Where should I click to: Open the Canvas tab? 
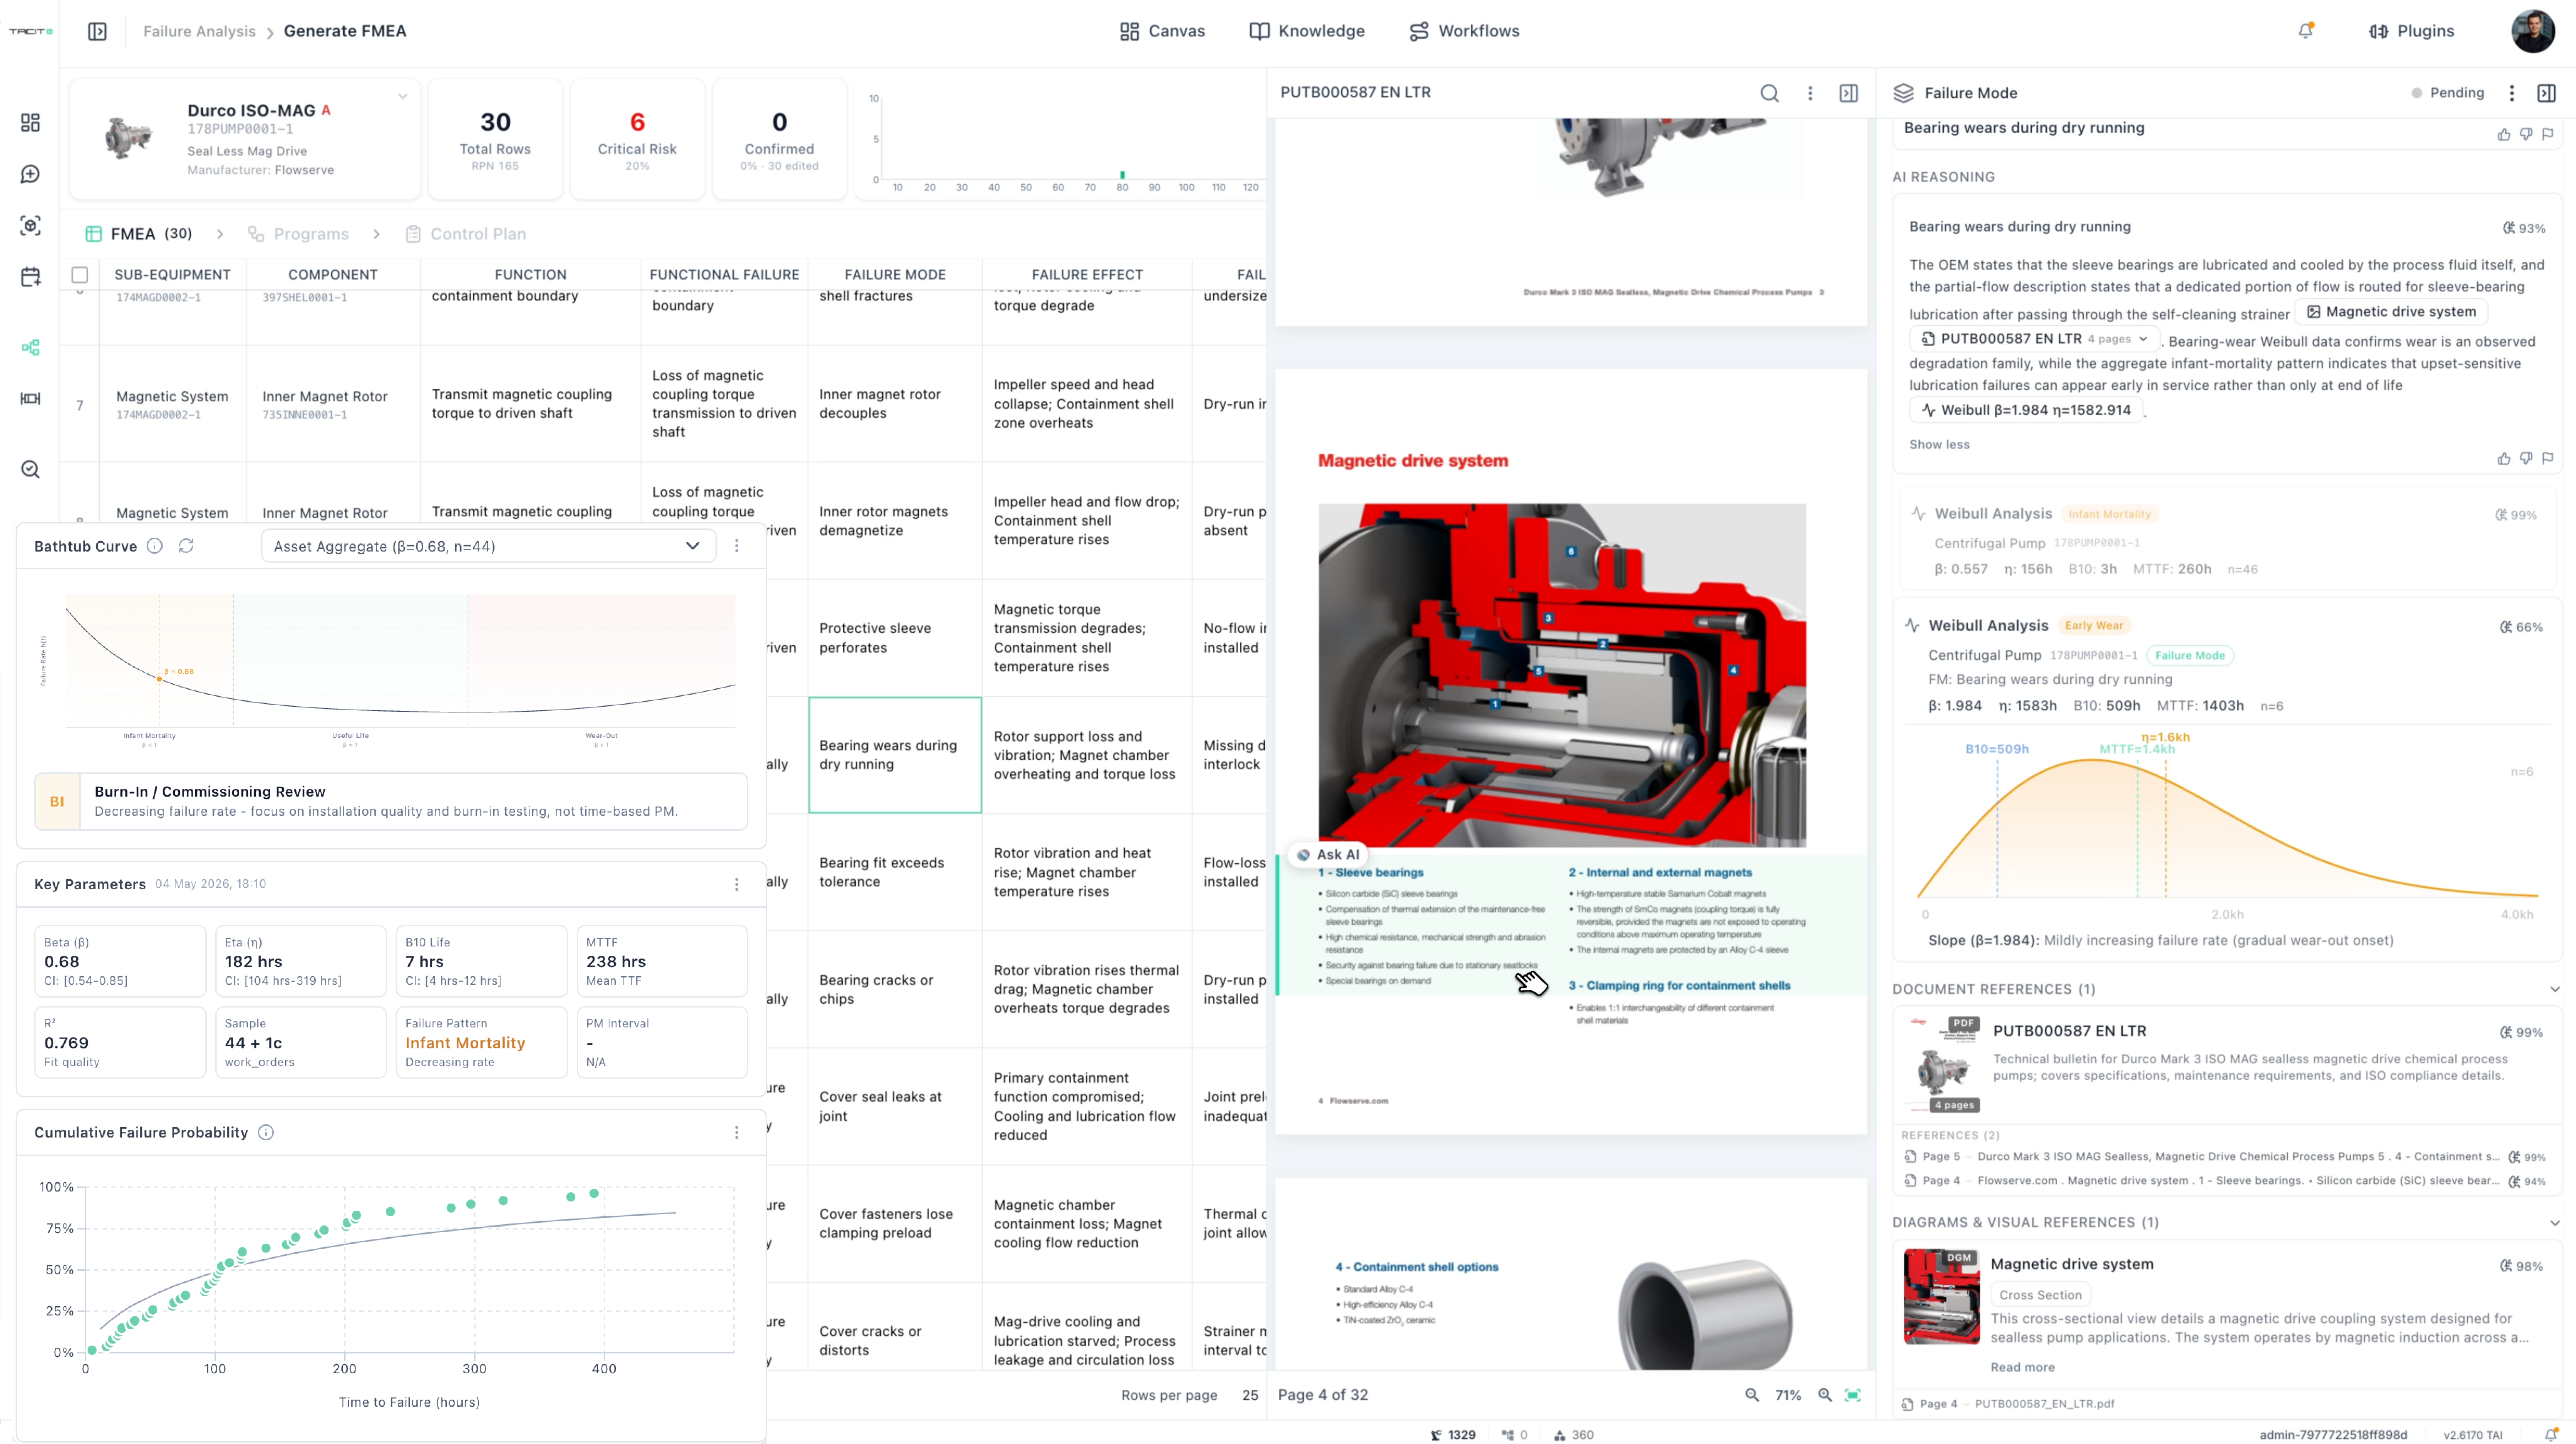coord(1162,31)
